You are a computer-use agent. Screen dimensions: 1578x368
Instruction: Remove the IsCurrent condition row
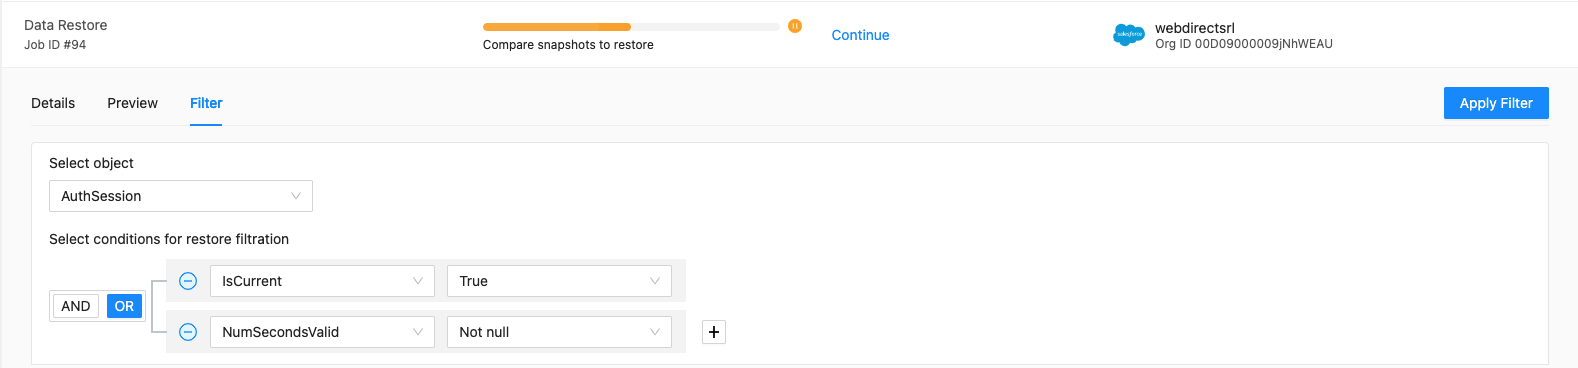pyautogui.click(x=188, y=281)
